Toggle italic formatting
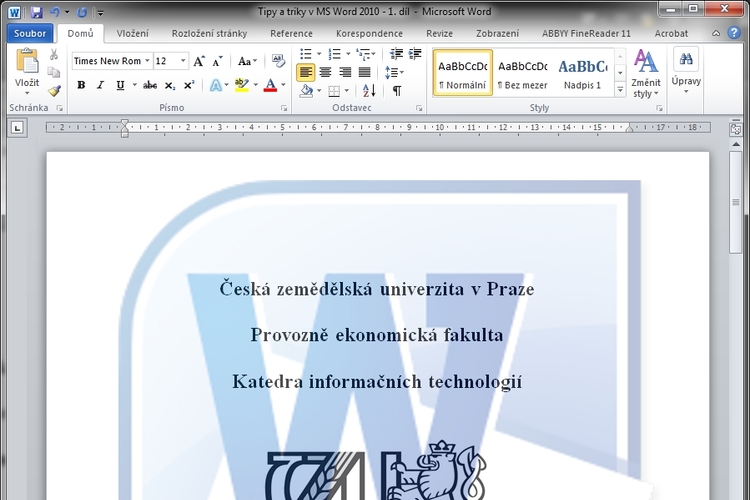 pos(100,86)
